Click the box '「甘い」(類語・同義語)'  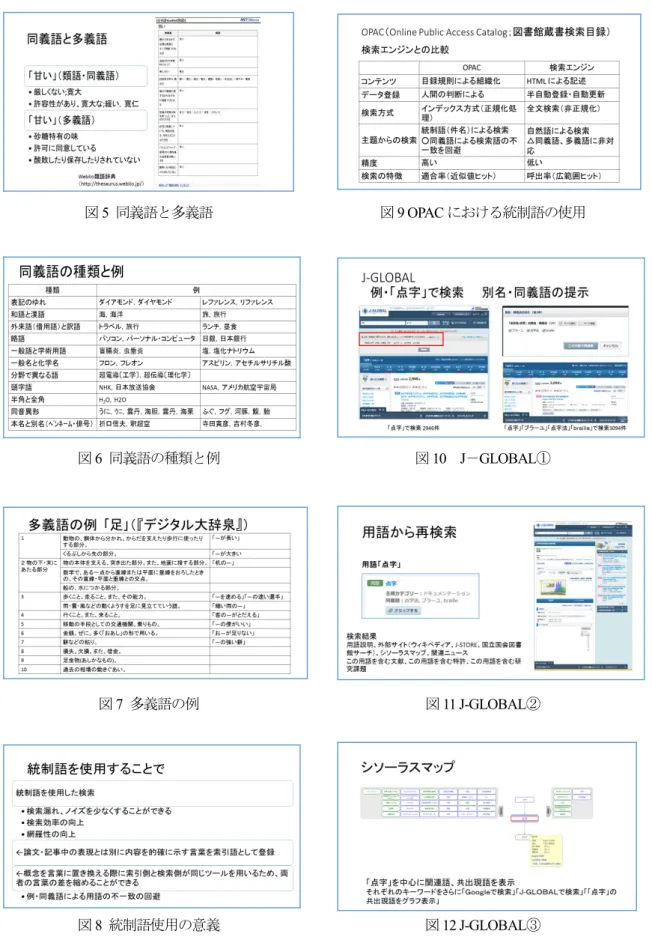86,76
